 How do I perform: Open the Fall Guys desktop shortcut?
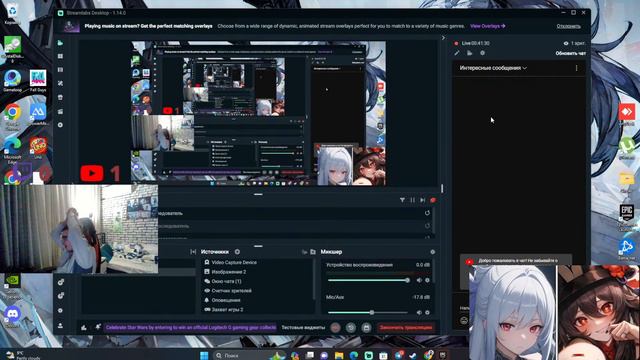[x=38, y=80]
